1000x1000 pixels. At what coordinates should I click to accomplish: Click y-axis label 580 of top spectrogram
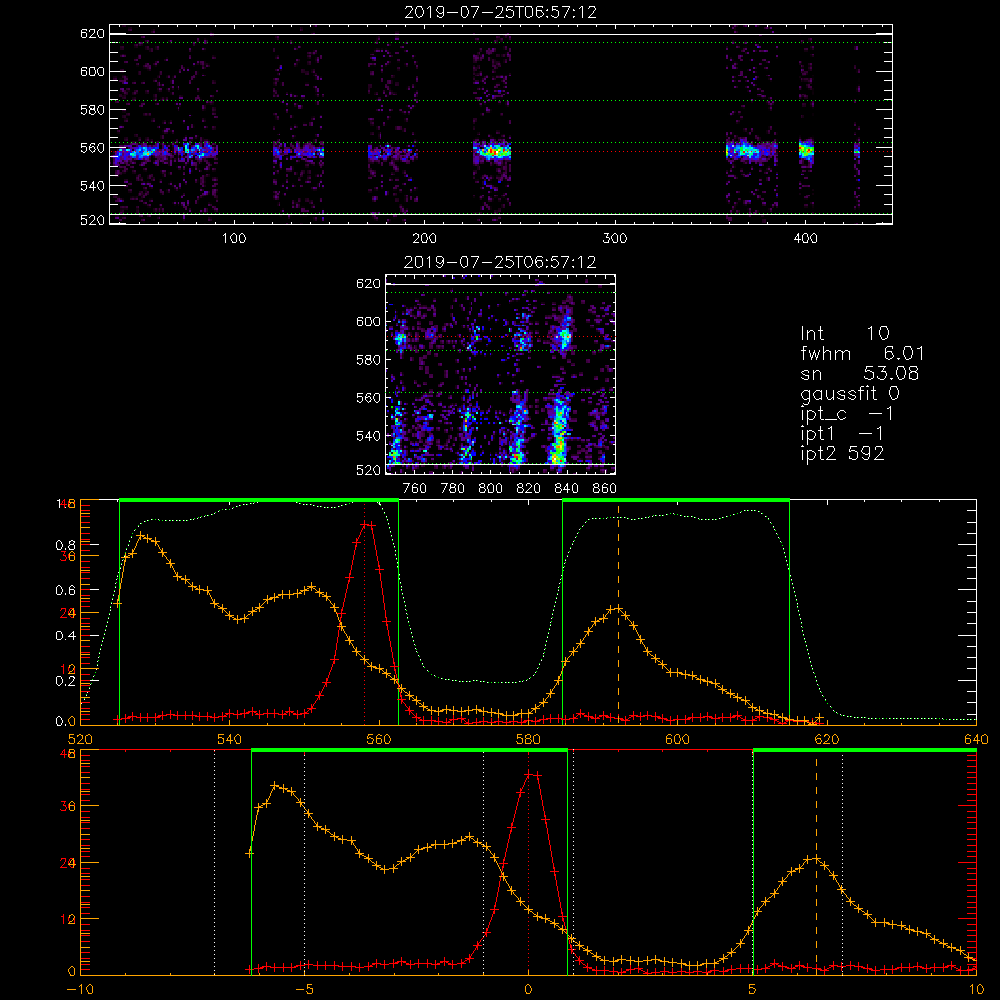[92, 110]
